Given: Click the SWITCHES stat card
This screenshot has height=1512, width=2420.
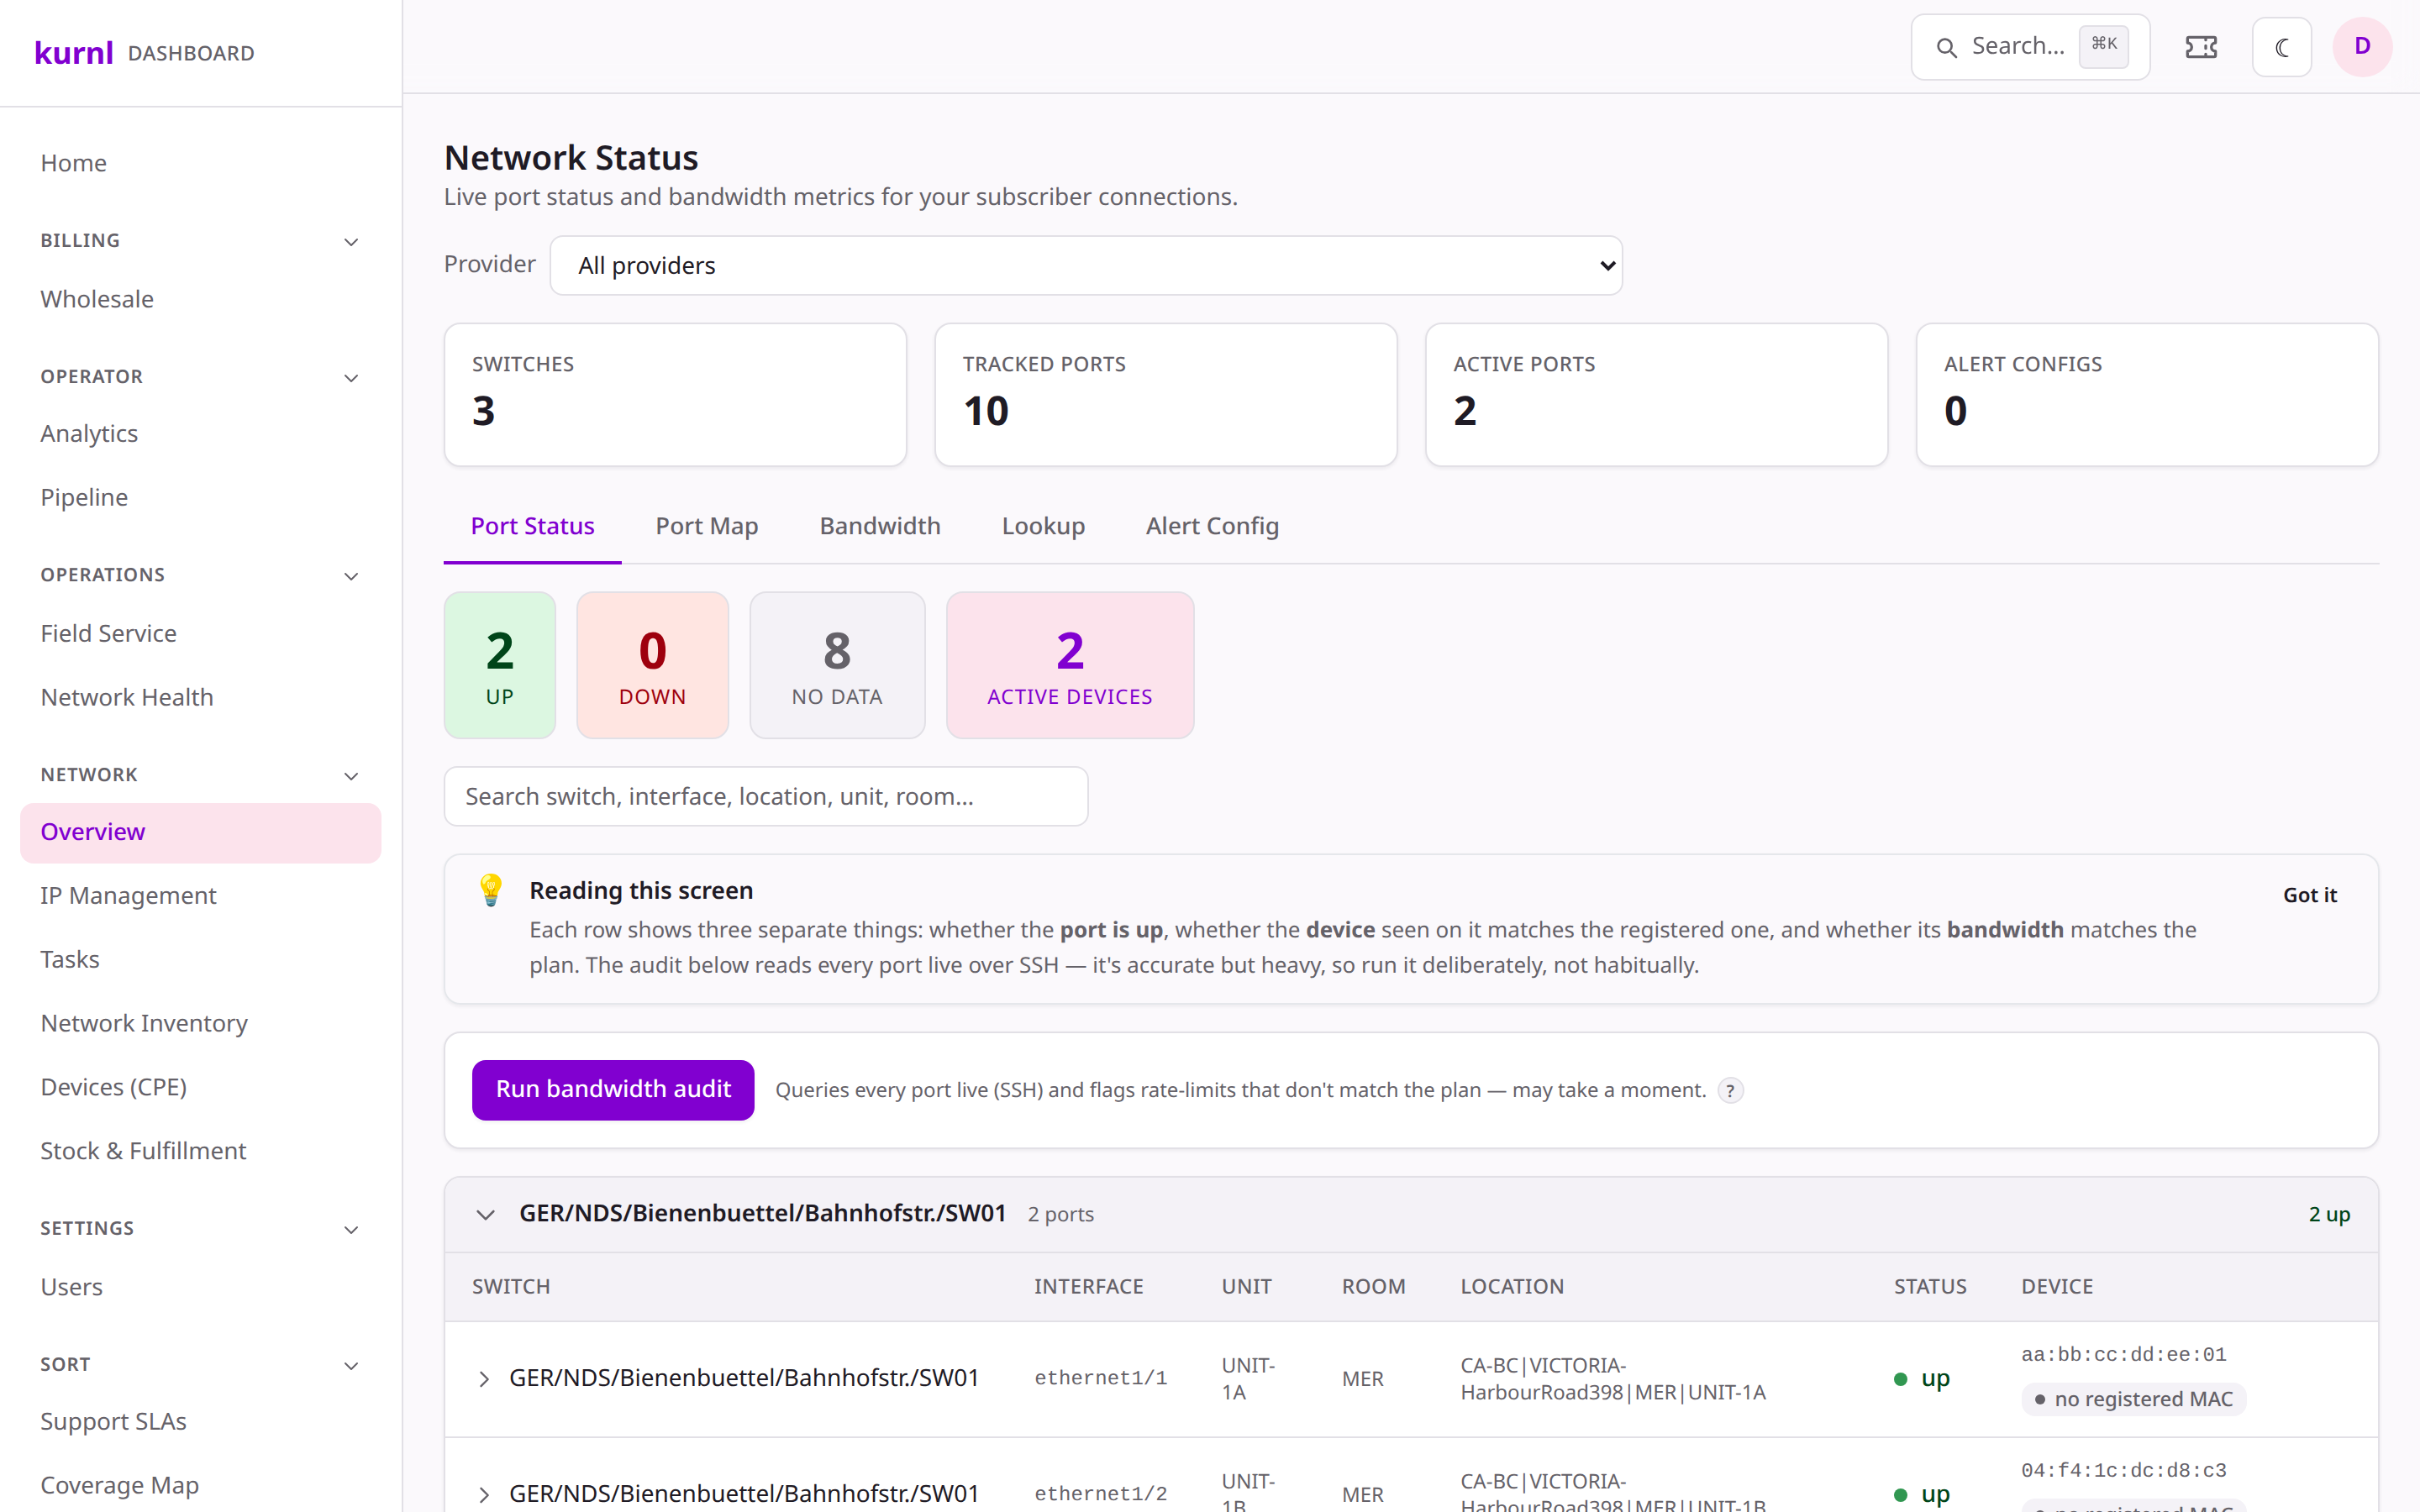Looking at the screenshot, I should tap(675, 394).
